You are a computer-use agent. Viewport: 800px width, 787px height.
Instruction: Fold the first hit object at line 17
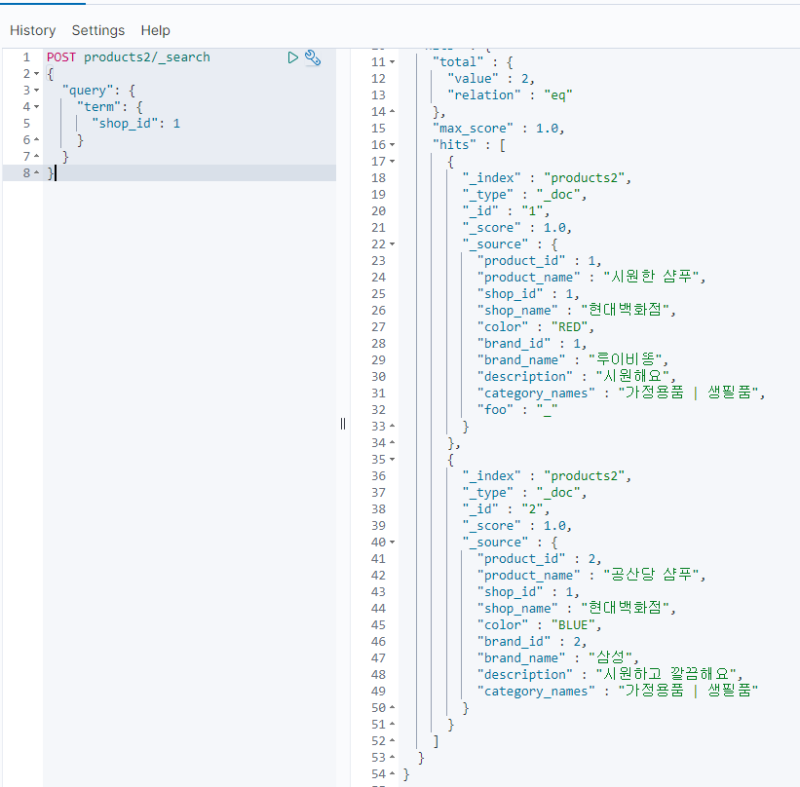[x=392, y=161]
